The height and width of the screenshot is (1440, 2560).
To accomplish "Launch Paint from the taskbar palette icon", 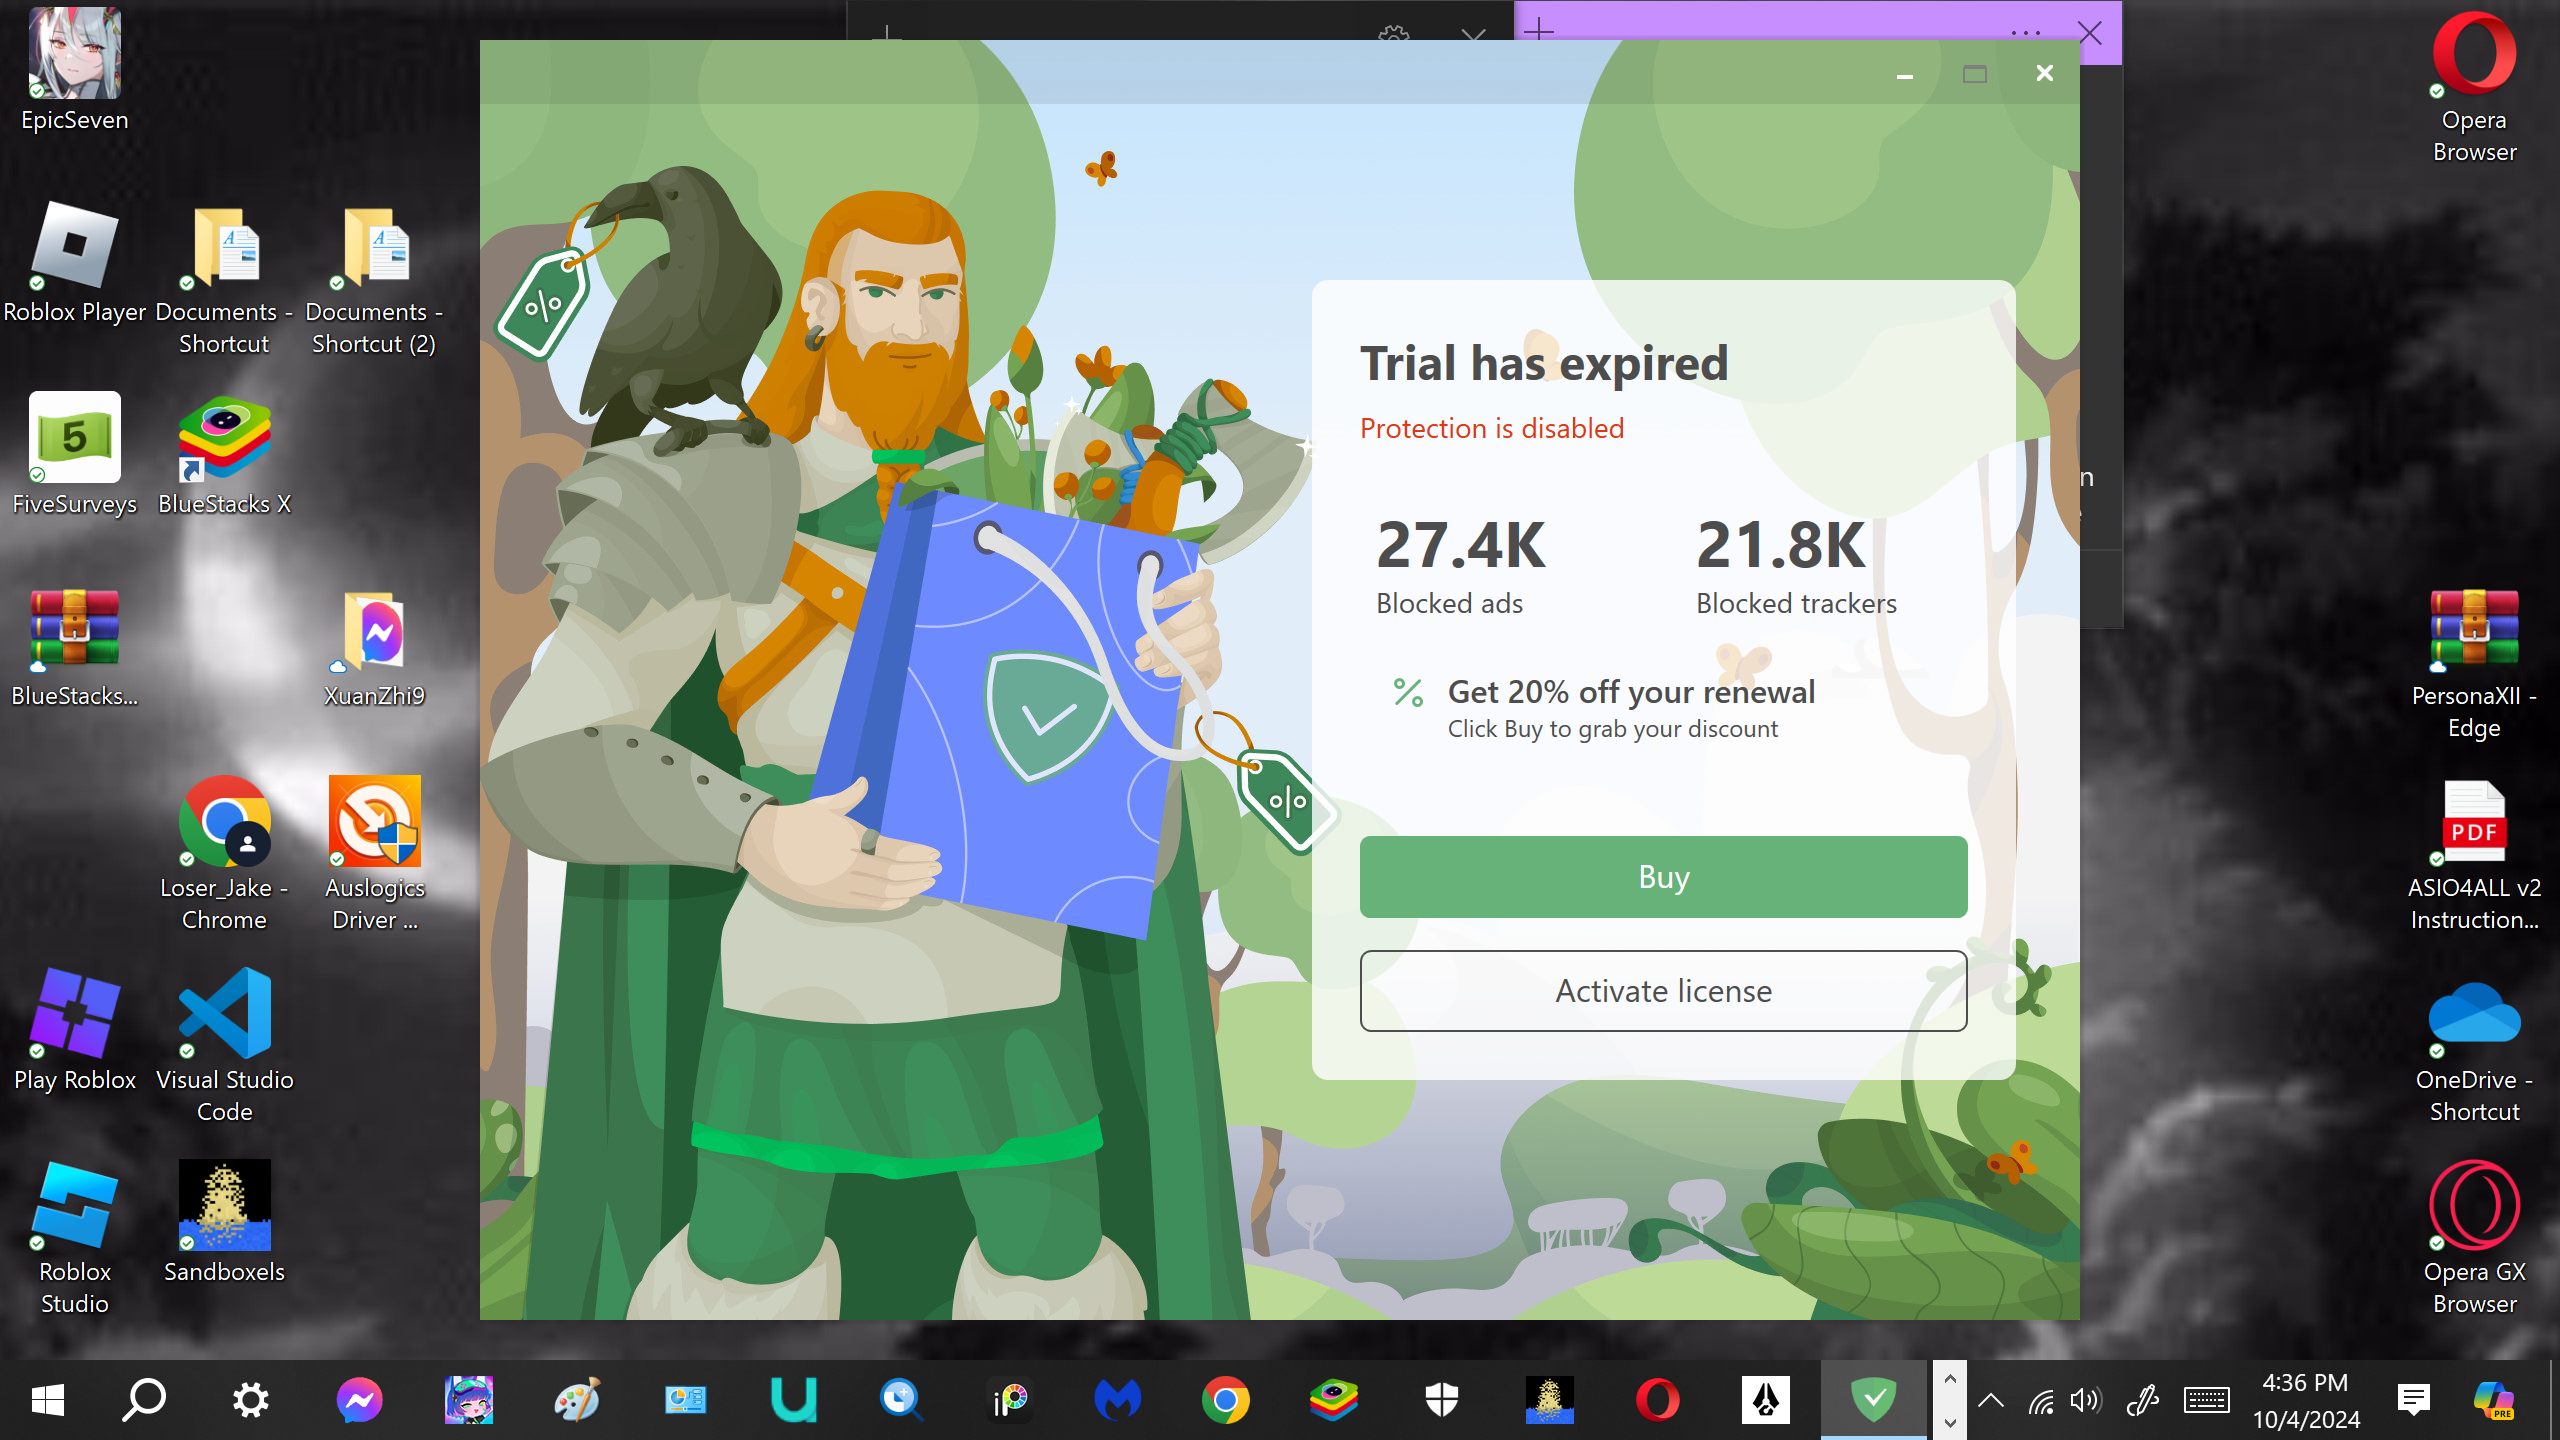I will pyautogui.click(x=577, y=1400).
